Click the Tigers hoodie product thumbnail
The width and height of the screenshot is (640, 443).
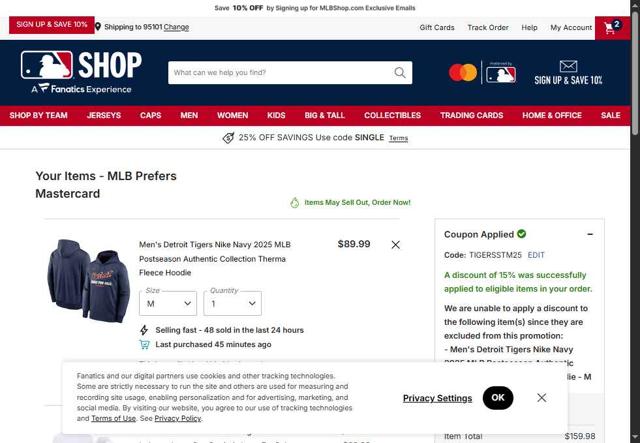pyautogui.click(x=89, y=281)
